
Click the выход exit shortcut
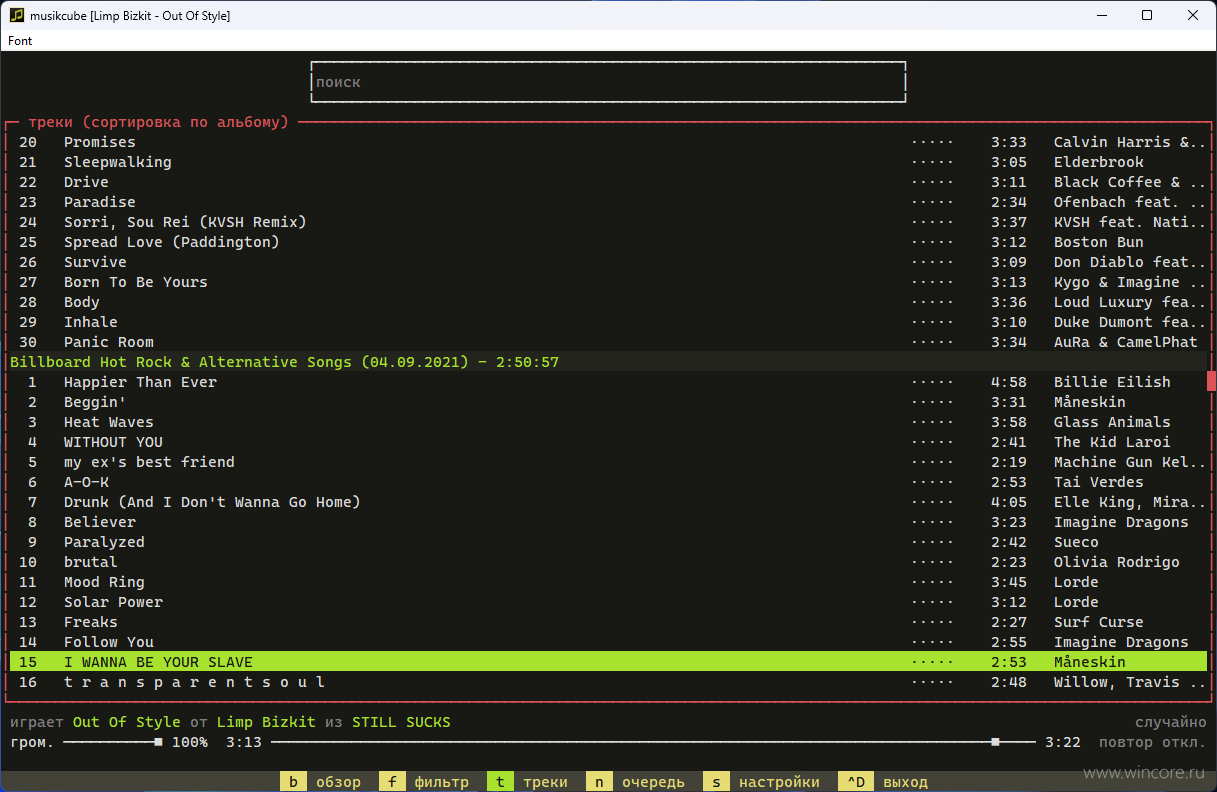pos(882,782)
